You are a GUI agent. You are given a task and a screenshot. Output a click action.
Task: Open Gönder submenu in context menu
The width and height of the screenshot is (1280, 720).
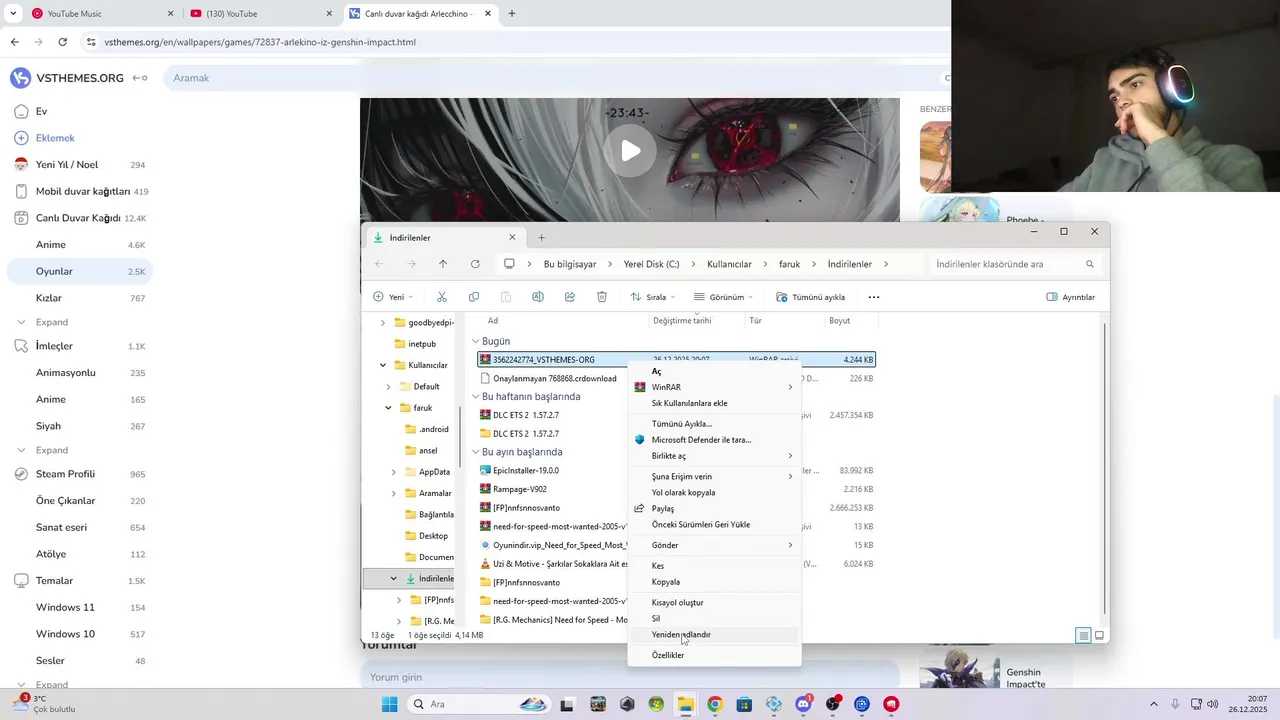coord(714,545)
